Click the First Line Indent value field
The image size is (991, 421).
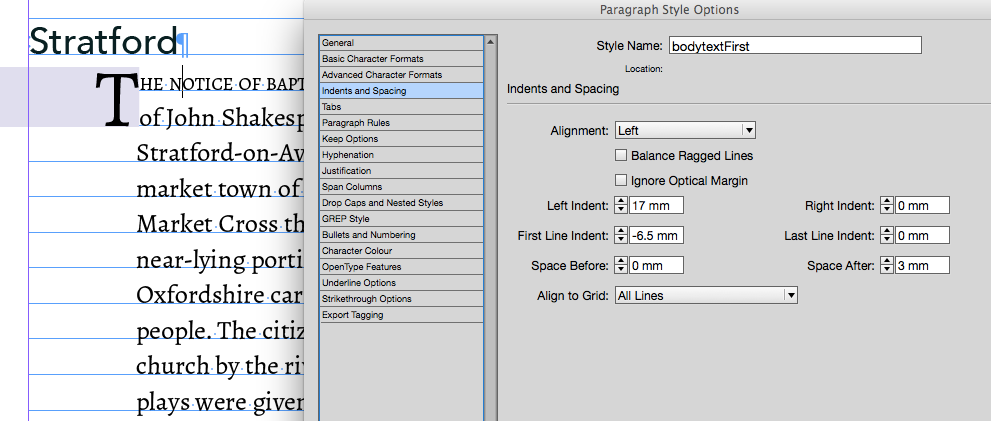(656, 236)
